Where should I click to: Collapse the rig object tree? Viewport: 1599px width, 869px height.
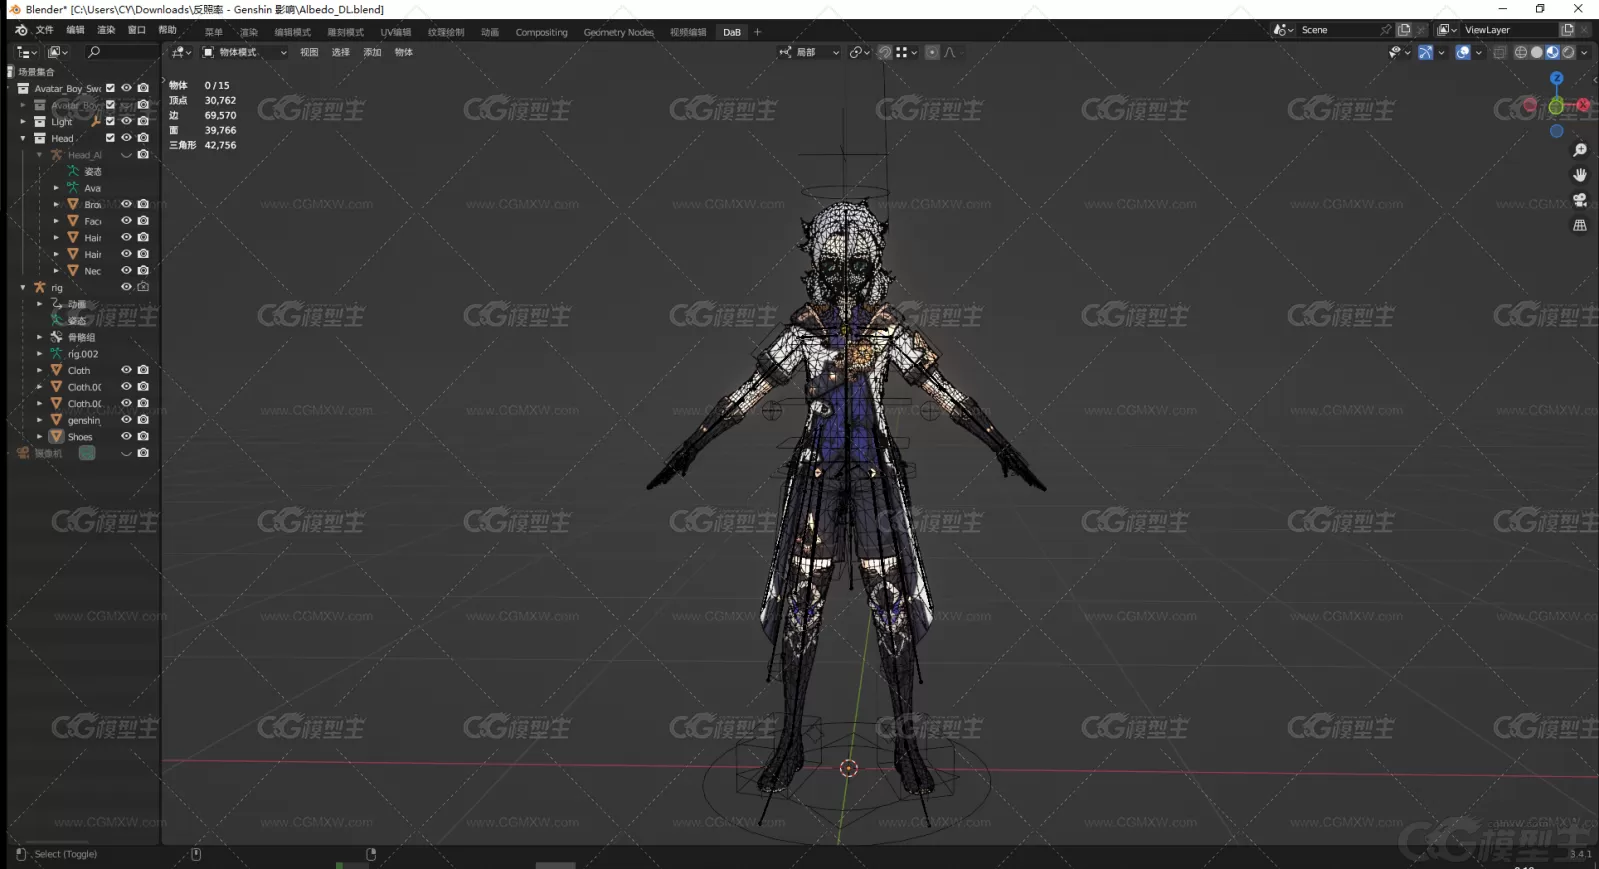click(23, 287)
